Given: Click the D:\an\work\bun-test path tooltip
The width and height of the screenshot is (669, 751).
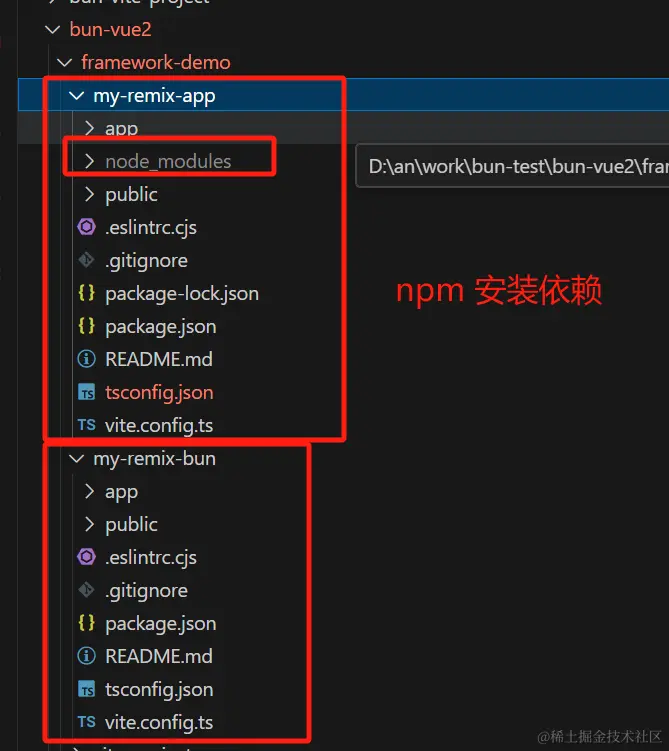Looking at the screenshot, I should pyautogui.click(x=512, y=166).
